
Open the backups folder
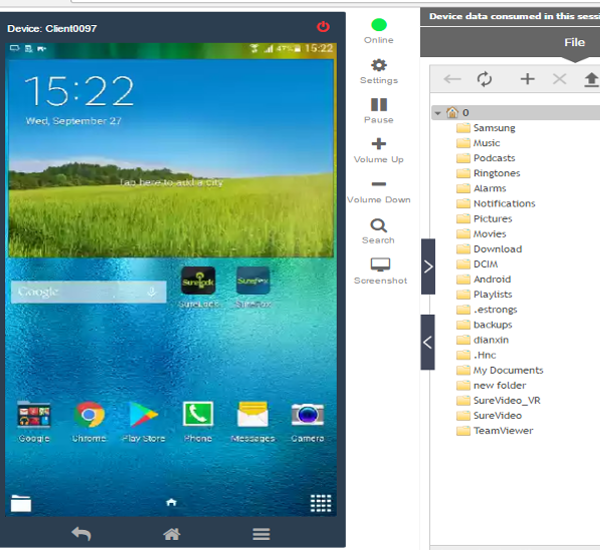coord(484,325)
